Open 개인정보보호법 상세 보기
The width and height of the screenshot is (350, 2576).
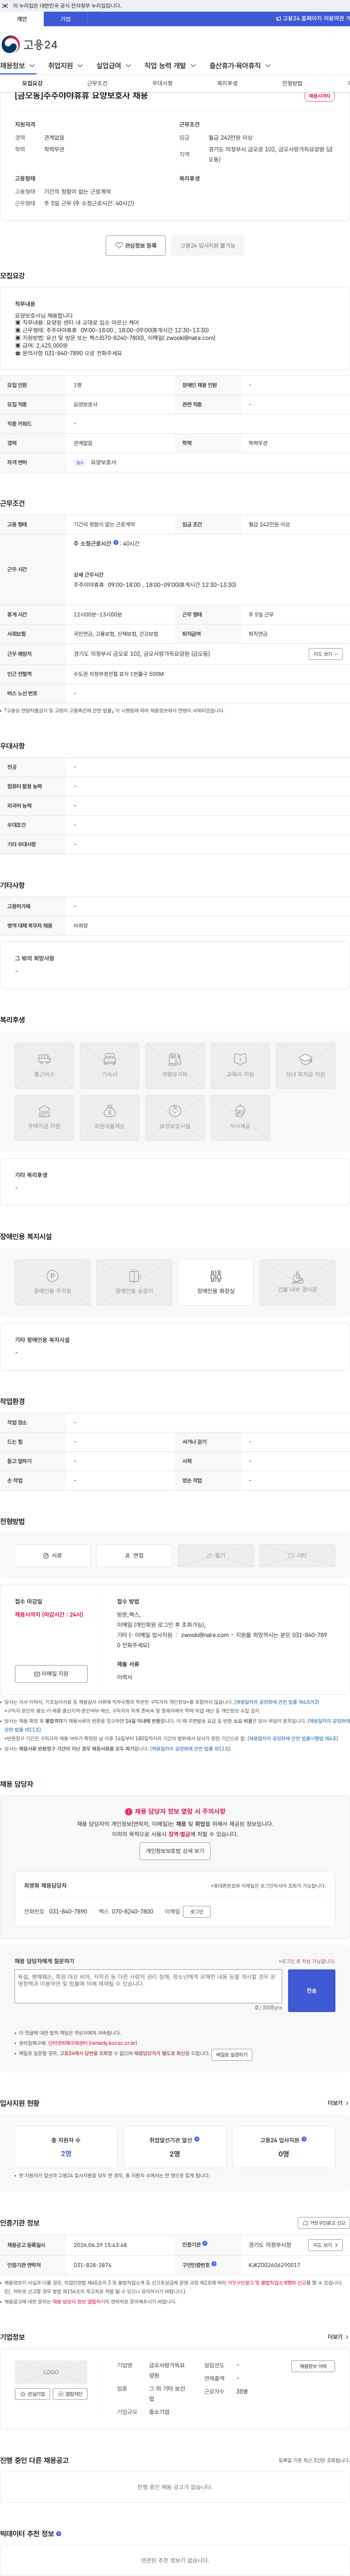point(175,1851)
